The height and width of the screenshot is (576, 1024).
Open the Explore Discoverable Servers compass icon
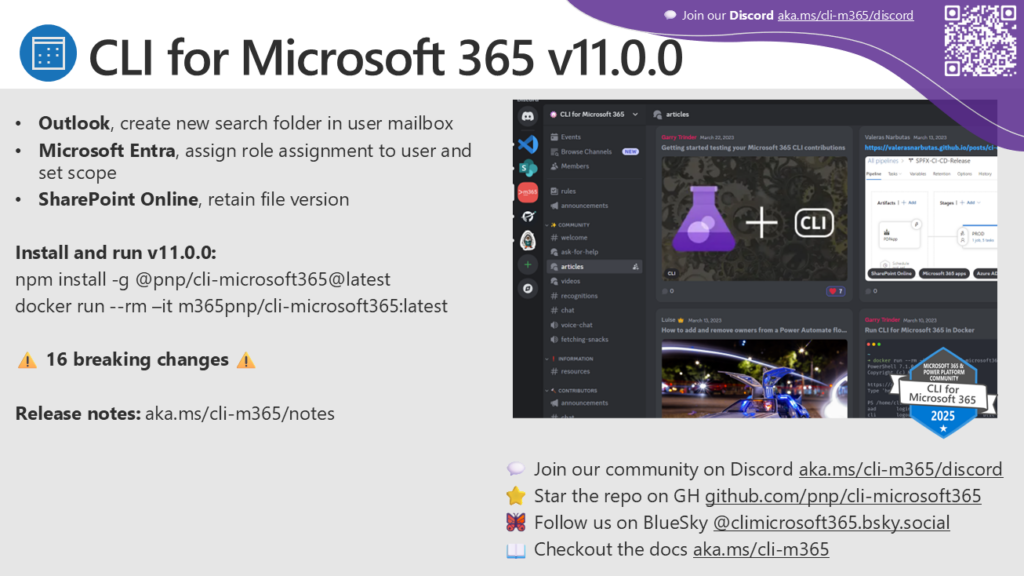[x=528, y=289]
